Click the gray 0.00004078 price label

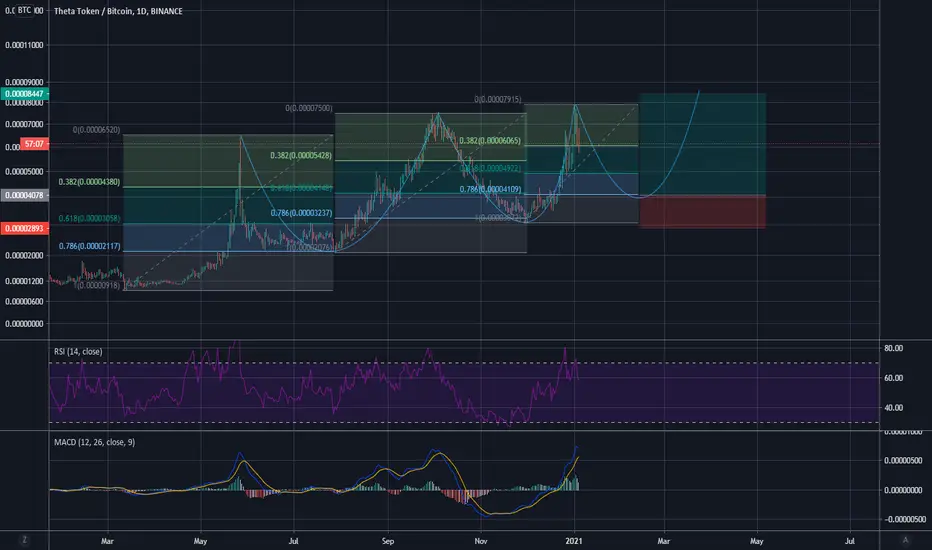24,195
